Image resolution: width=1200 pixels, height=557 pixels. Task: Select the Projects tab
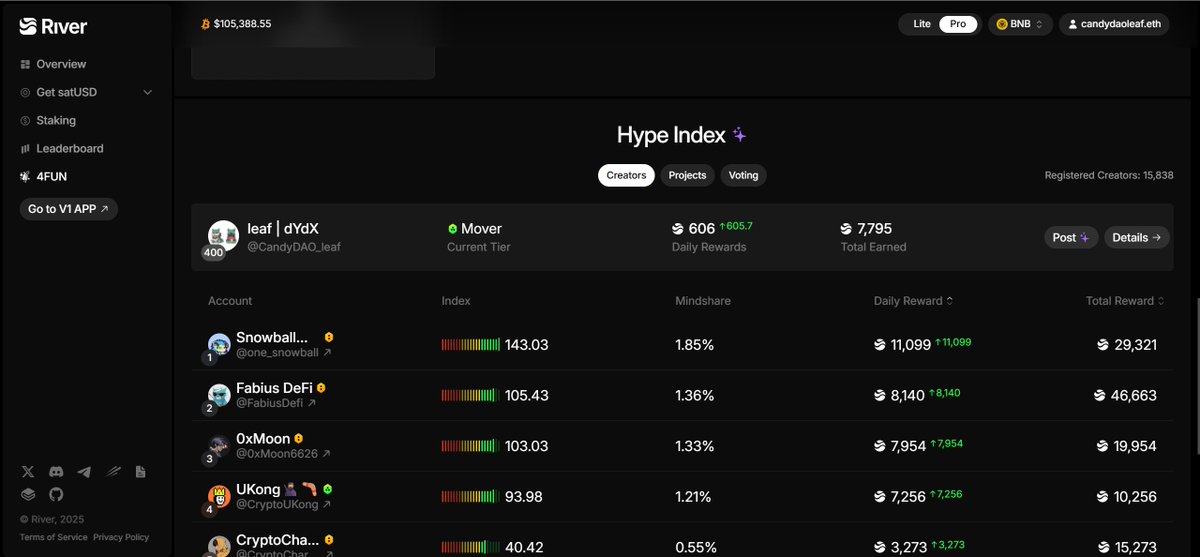coord(687,175)
